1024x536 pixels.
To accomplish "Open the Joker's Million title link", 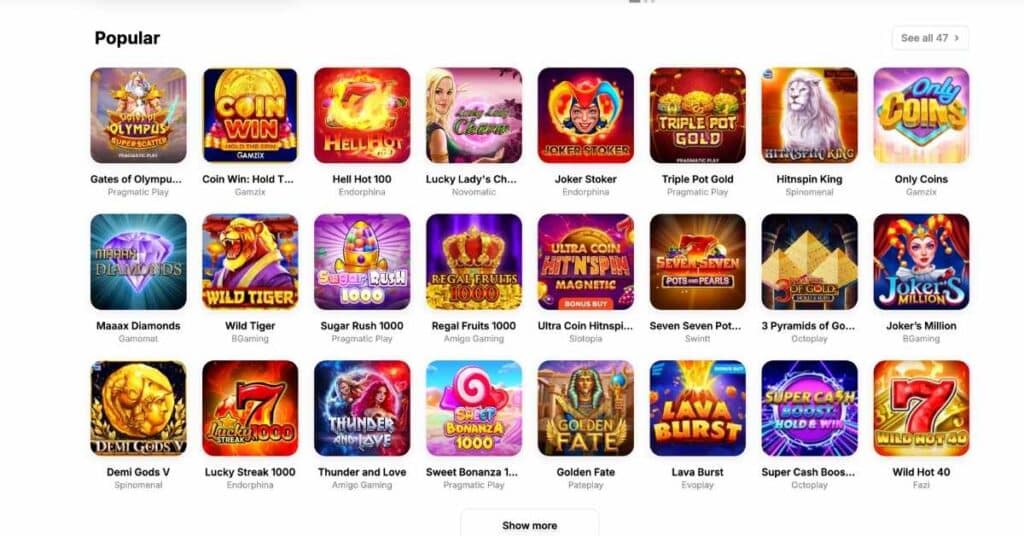I will pos(921,326).
